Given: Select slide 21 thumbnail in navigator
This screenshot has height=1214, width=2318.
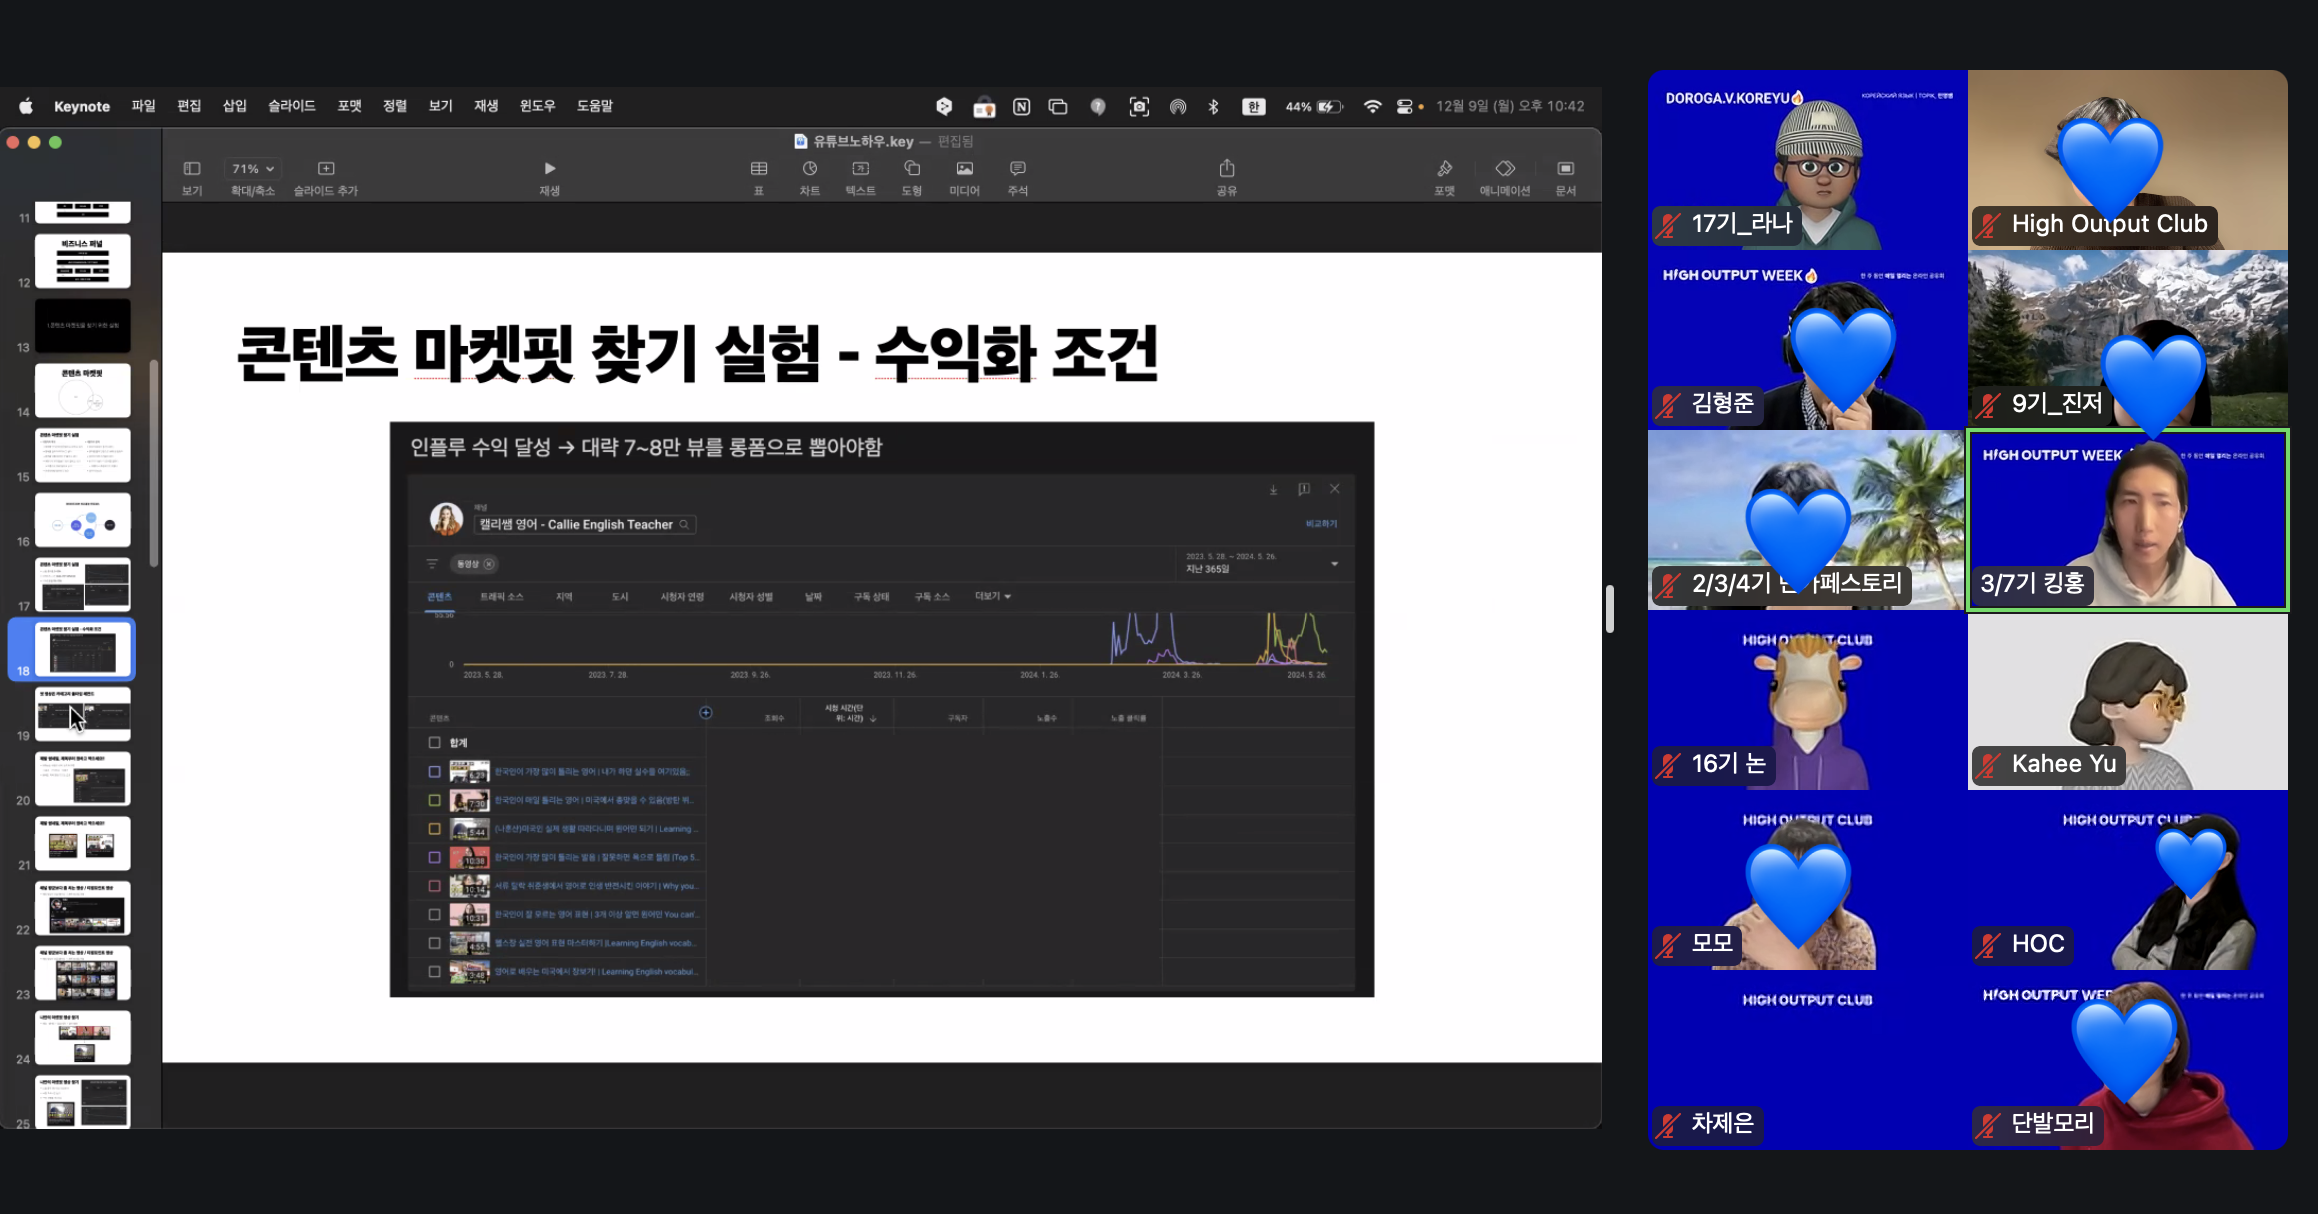Looking at the screenshot, I should (83, 843).
